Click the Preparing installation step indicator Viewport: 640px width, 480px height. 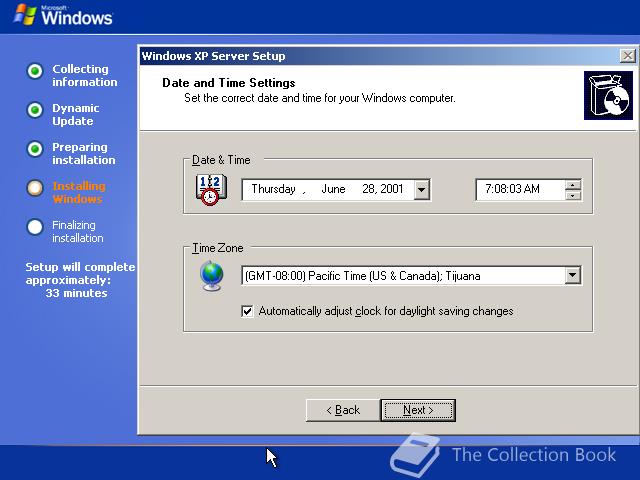click(35, 149)
